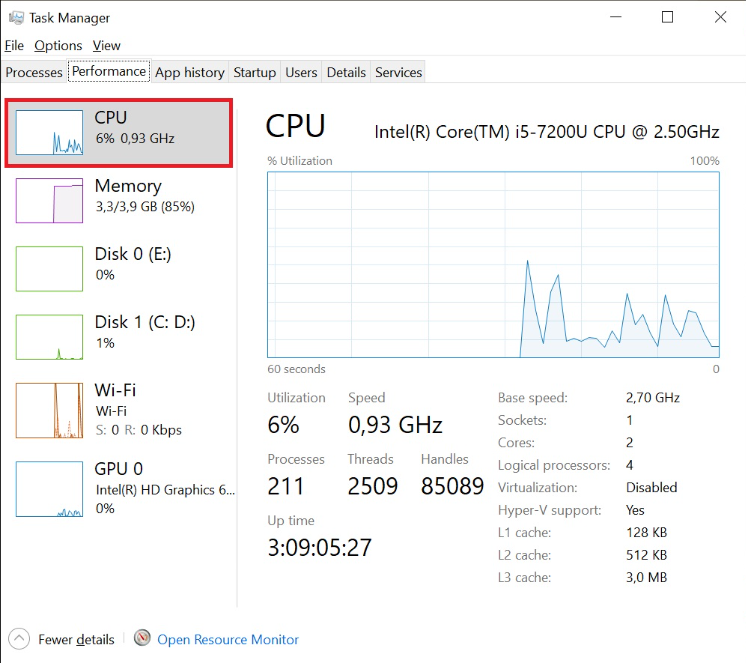Show Wi-Fi network activity graph thumbnail

(49, 410)
